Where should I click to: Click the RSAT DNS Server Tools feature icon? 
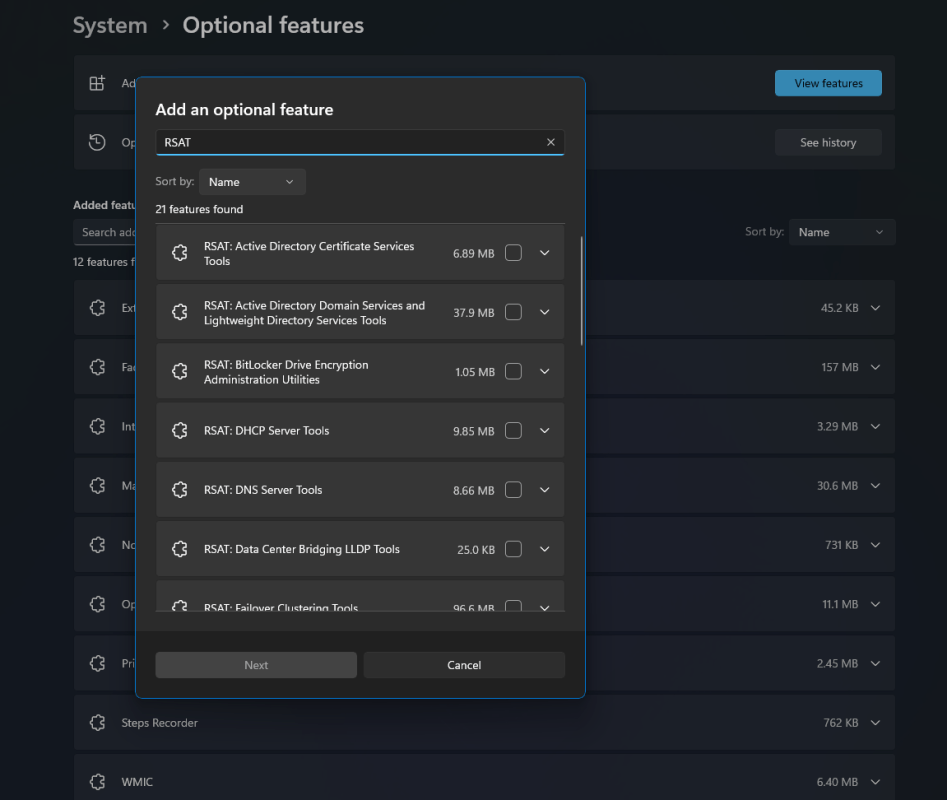coord(179,490)
